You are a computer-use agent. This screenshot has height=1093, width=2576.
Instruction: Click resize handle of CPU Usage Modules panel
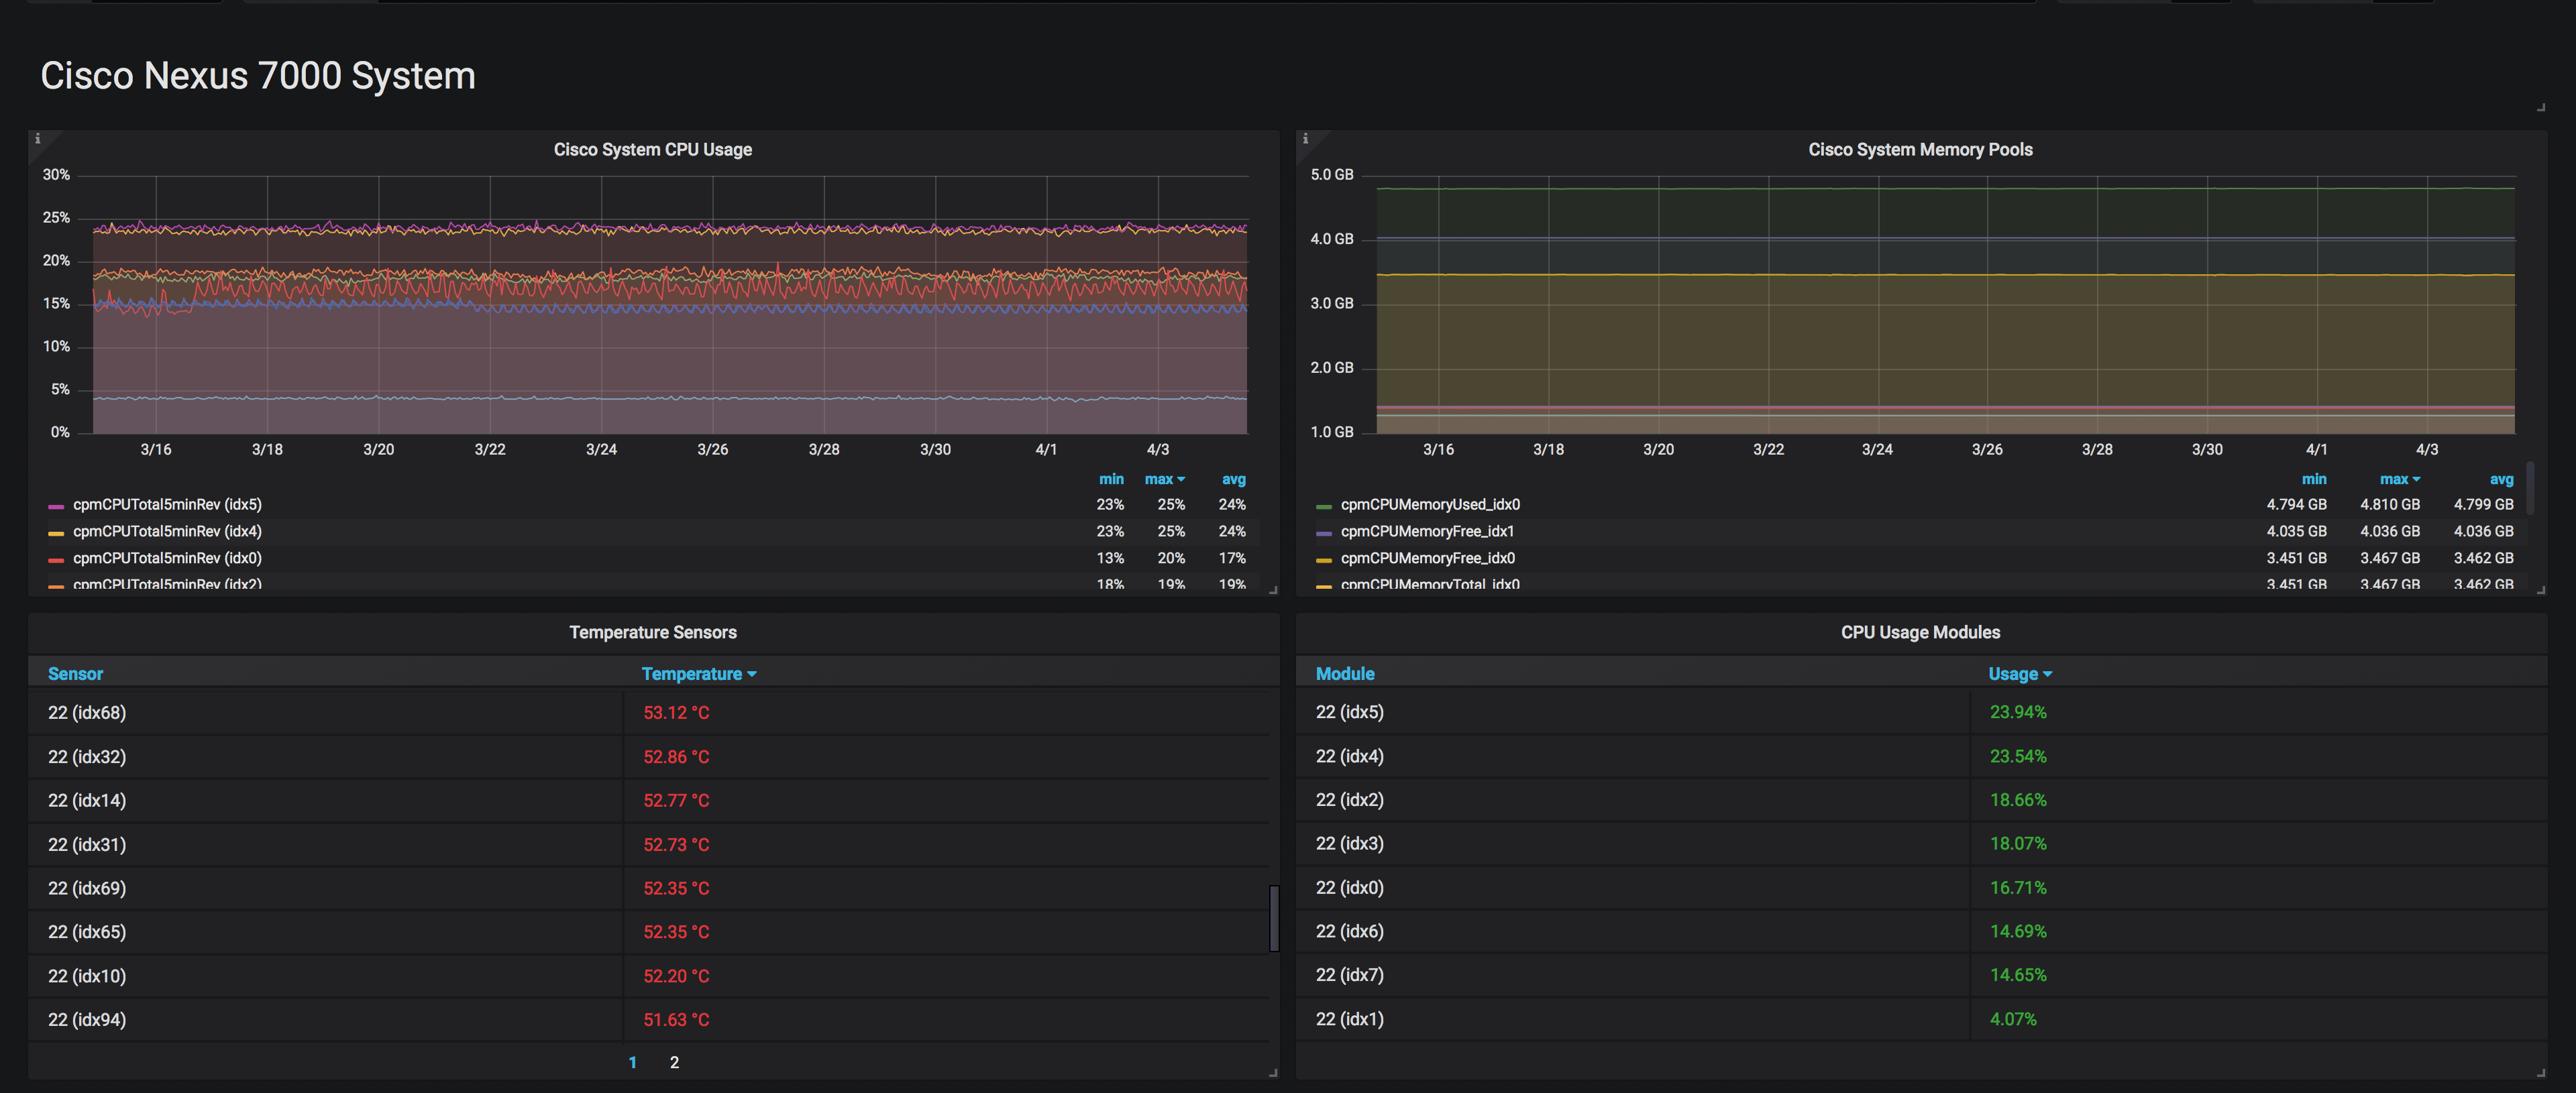pos(2541,1073)
